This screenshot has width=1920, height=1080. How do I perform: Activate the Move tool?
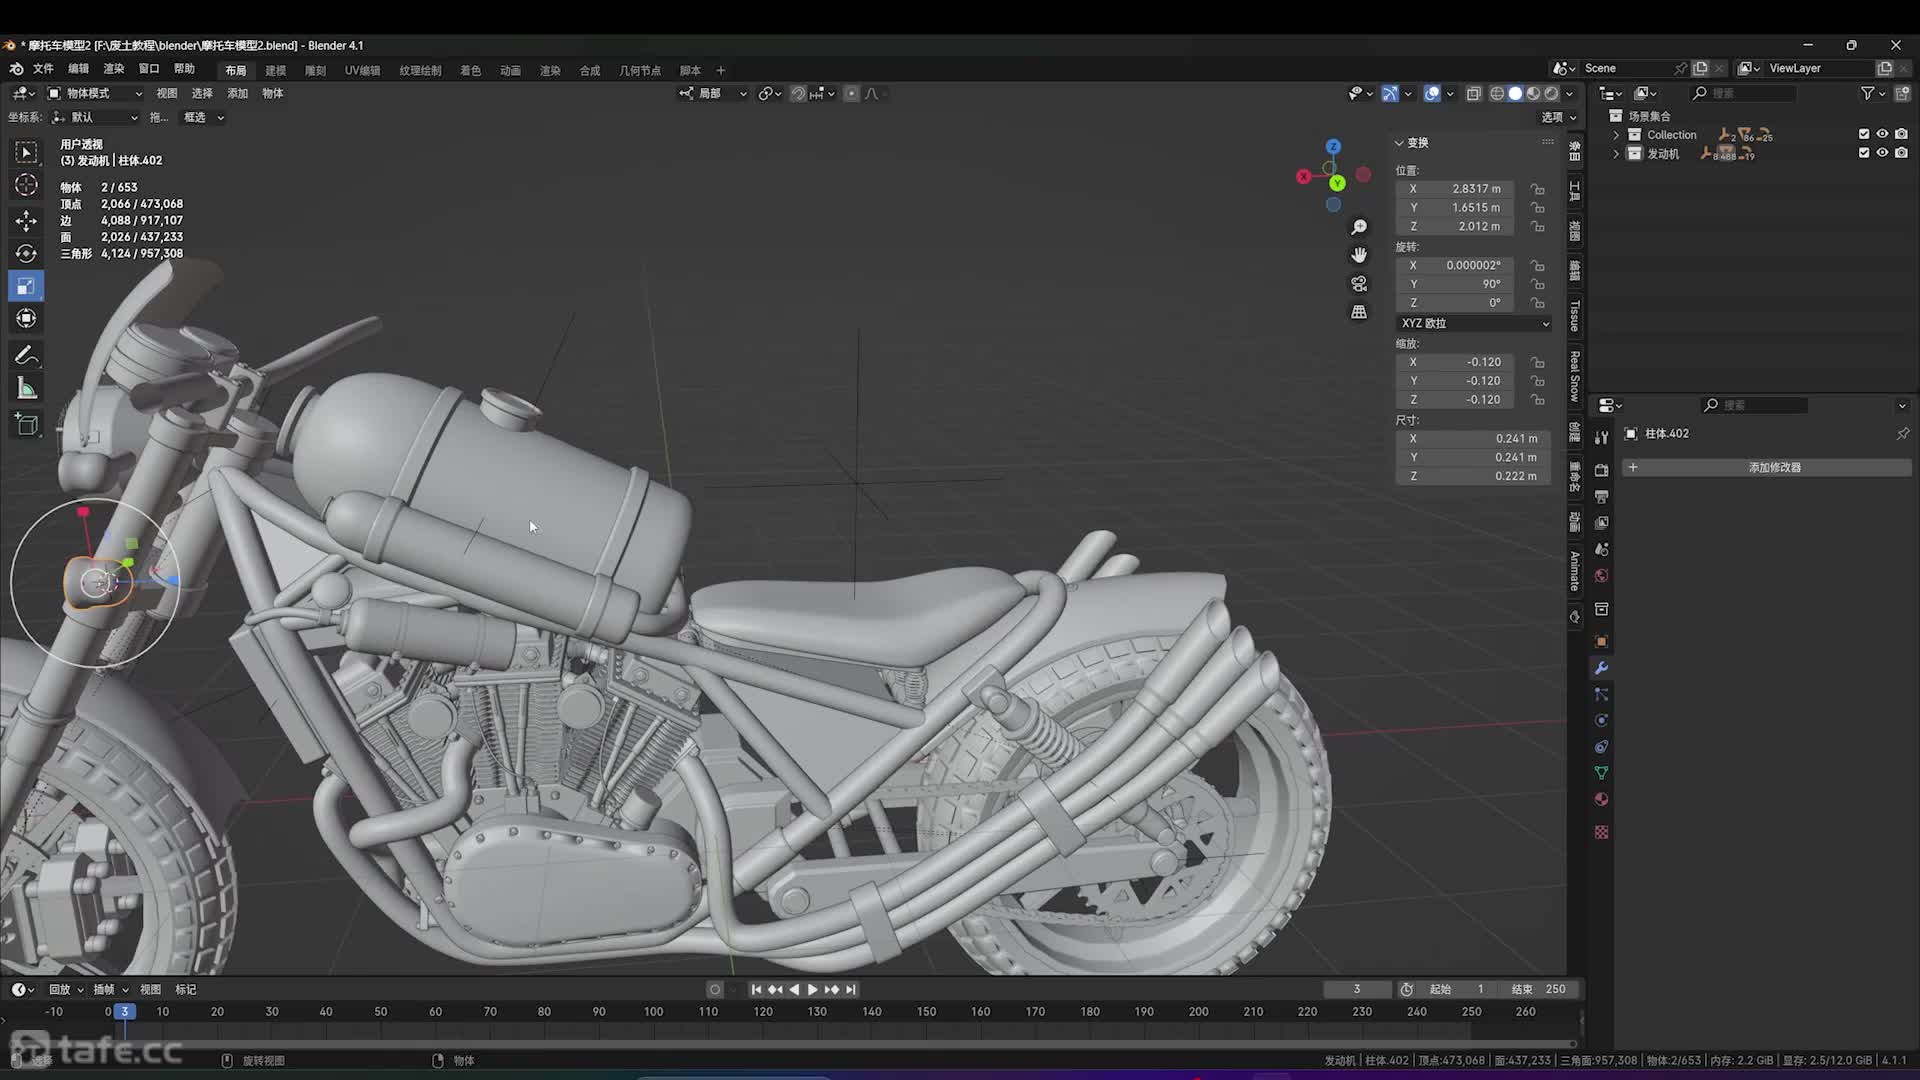[x=26, y=220]
